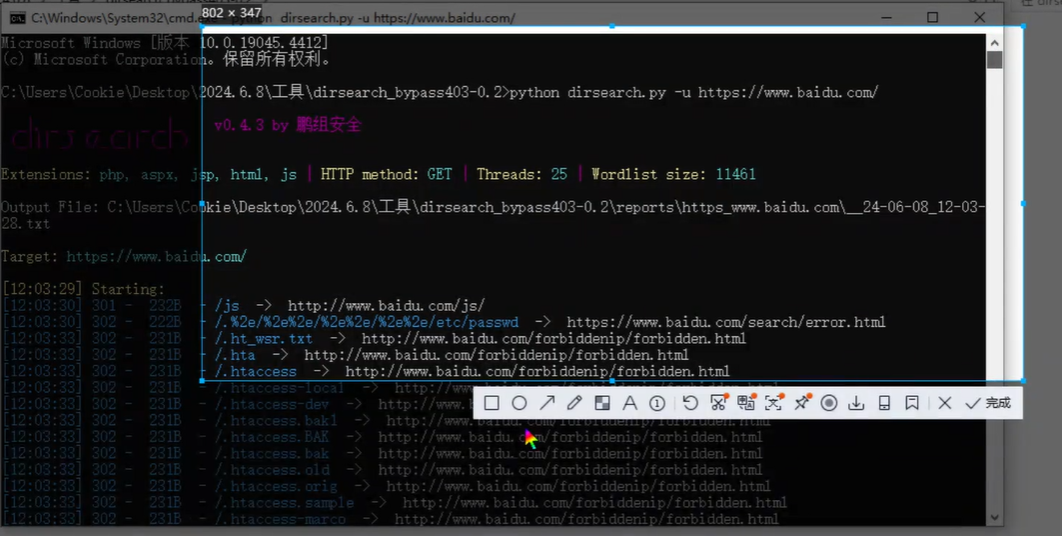Select the ellipse annotation tool
The height and width of the screenshot is (536, 1062).
pyautogui.click(x=519, y=403)
